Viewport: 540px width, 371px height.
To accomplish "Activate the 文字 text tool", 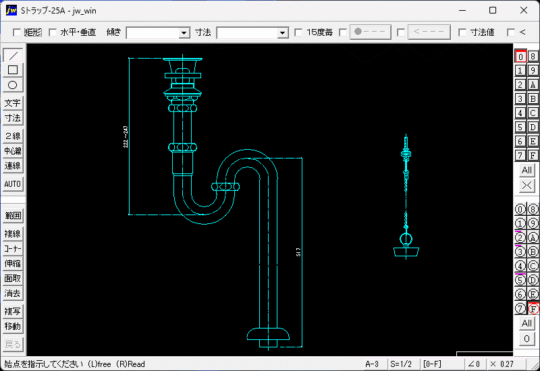I will point(13,103).
